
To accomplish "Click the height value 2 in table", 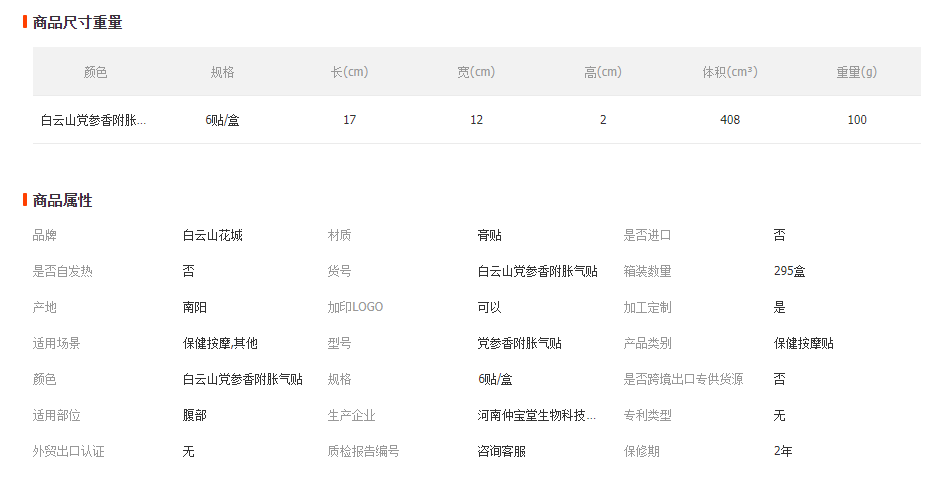I will pos(603,120).
